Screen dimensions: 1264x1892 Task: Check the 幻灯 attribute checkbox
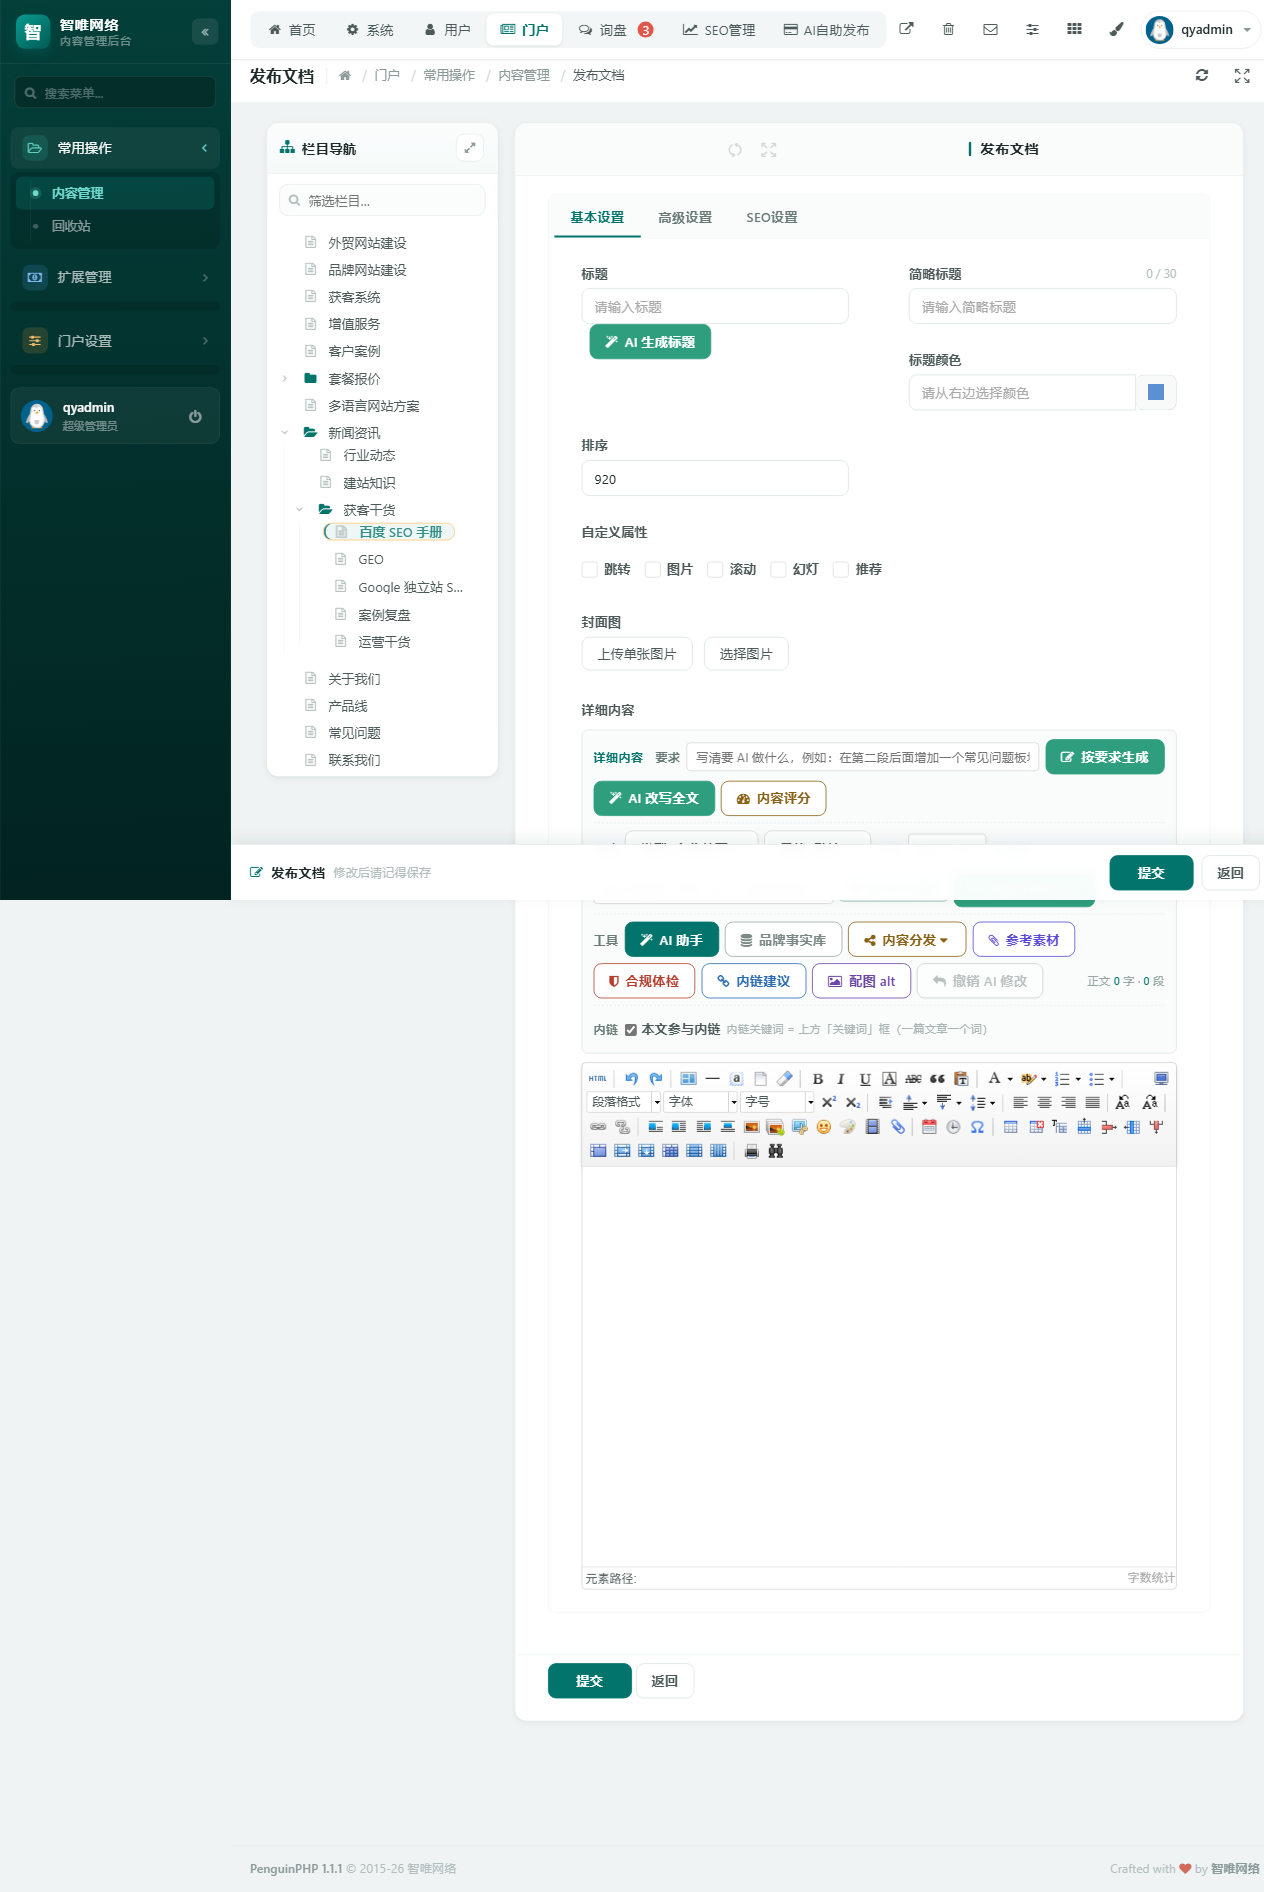coord(778,569)
